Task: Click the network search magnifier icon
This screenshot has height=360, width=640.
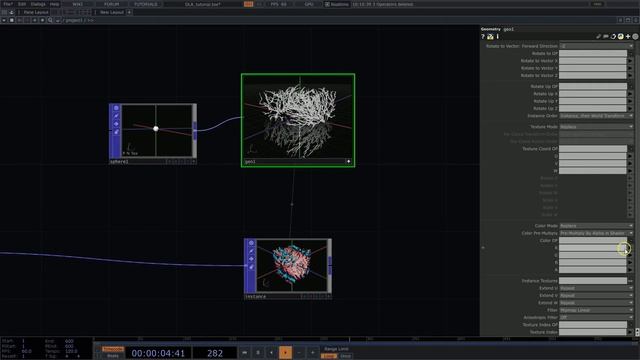Action: 50,20
